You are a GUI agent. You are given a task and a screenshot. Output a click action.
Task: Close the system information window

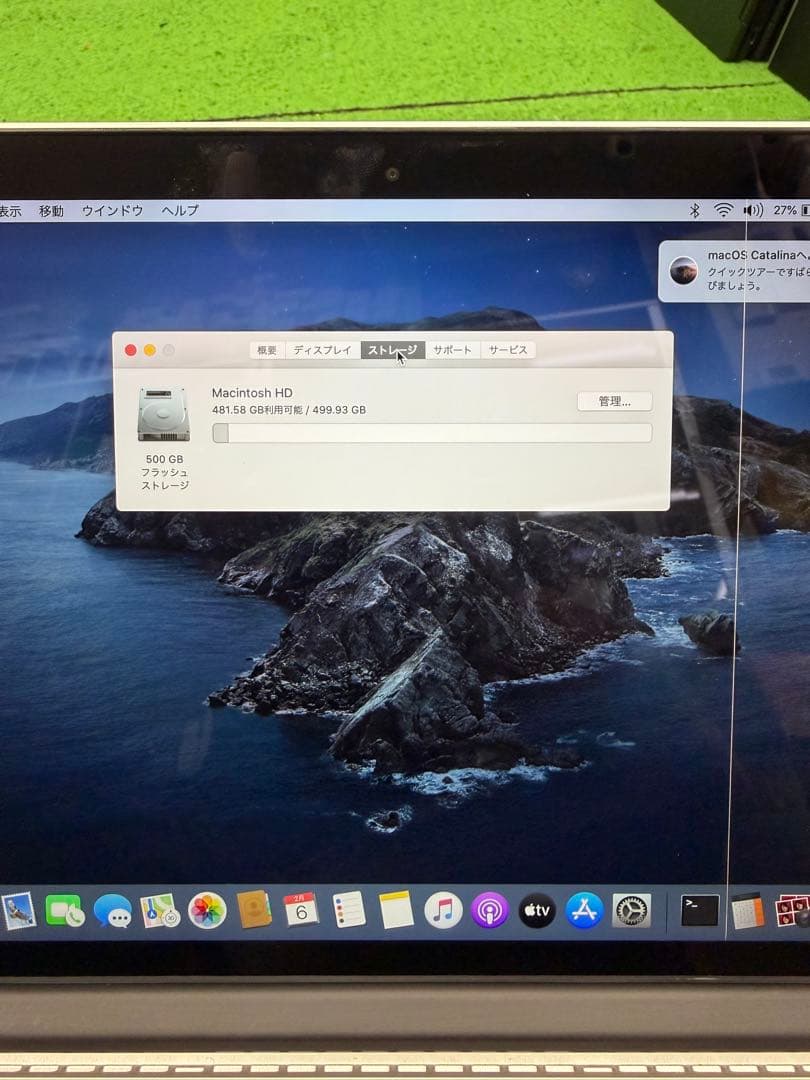(130, 351)
